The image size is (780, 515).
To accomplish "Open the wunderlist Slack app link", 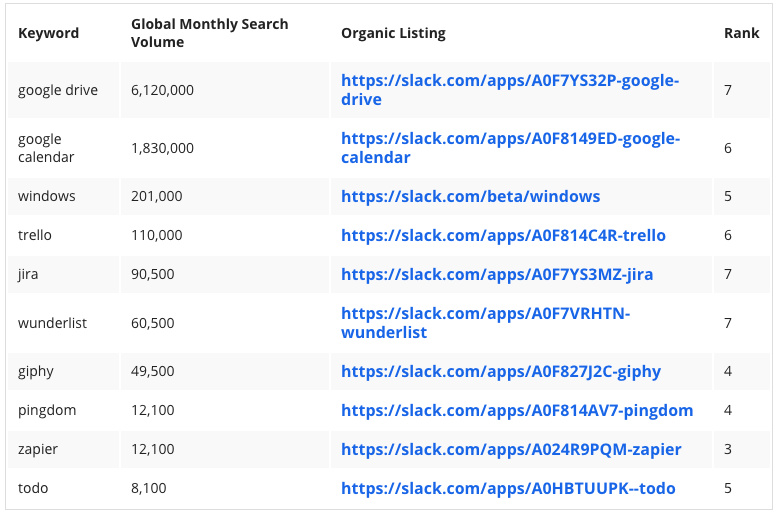I will pos(486,323).
